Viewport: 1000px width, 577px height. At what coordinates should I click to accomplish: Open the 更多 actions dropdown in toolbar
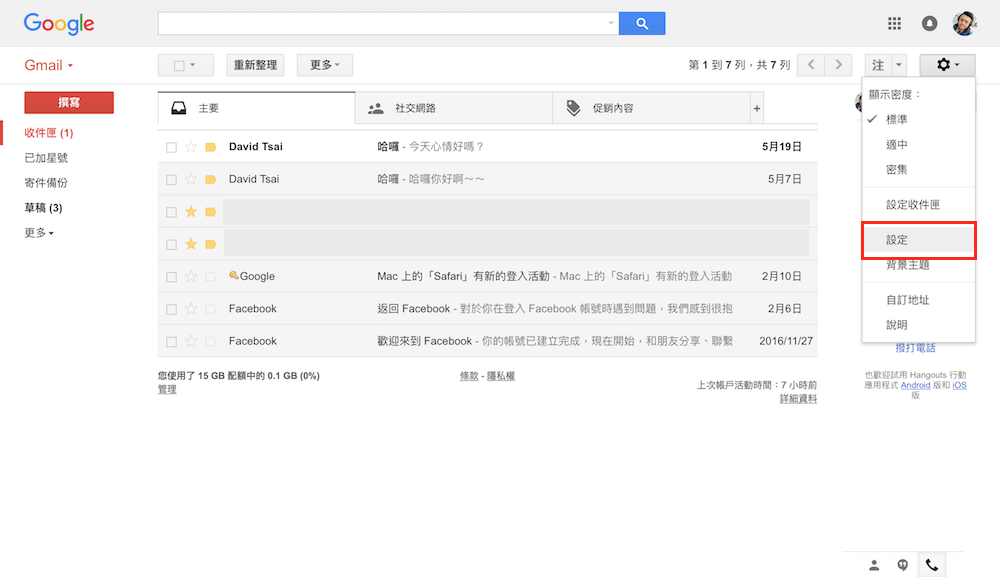pyautogui.click(x=324, y=65)
